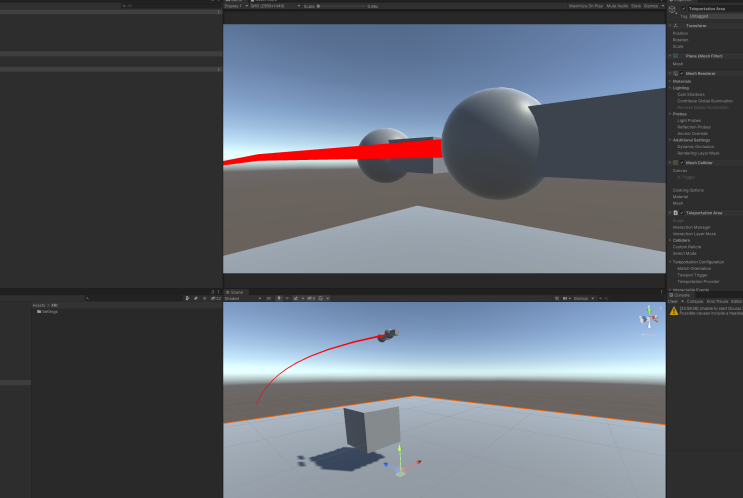
Task: Toggle Scene view lighting icon
Action: (279, 299)
